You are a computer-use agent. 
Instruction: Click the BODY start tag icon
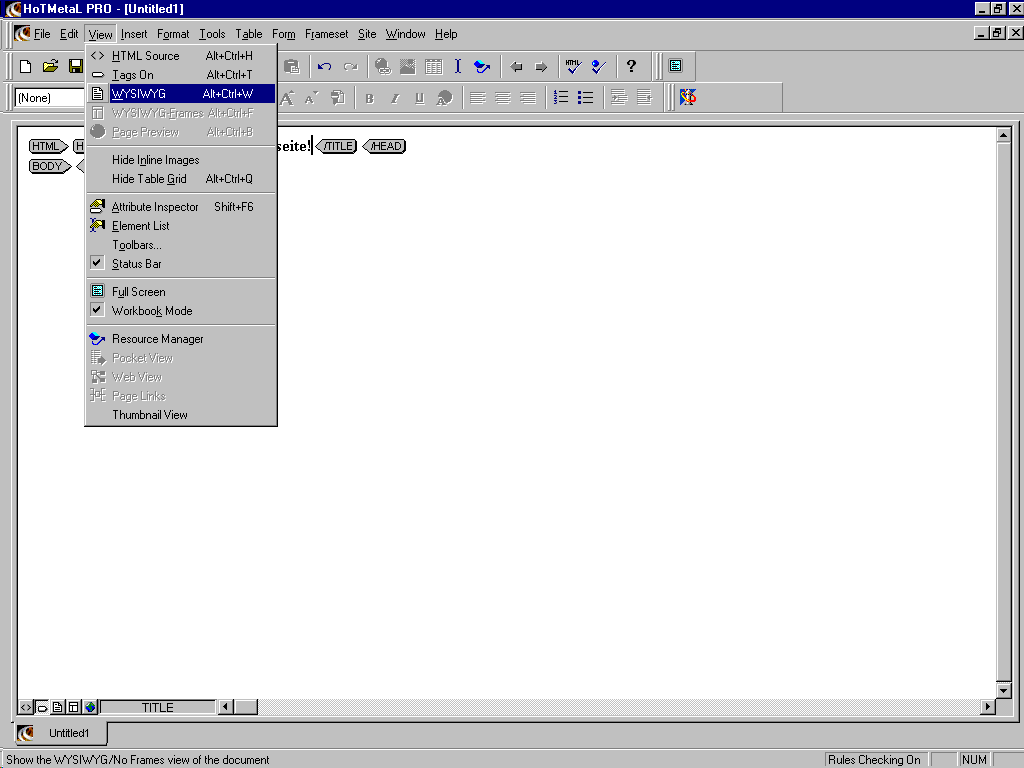(50, 166)
